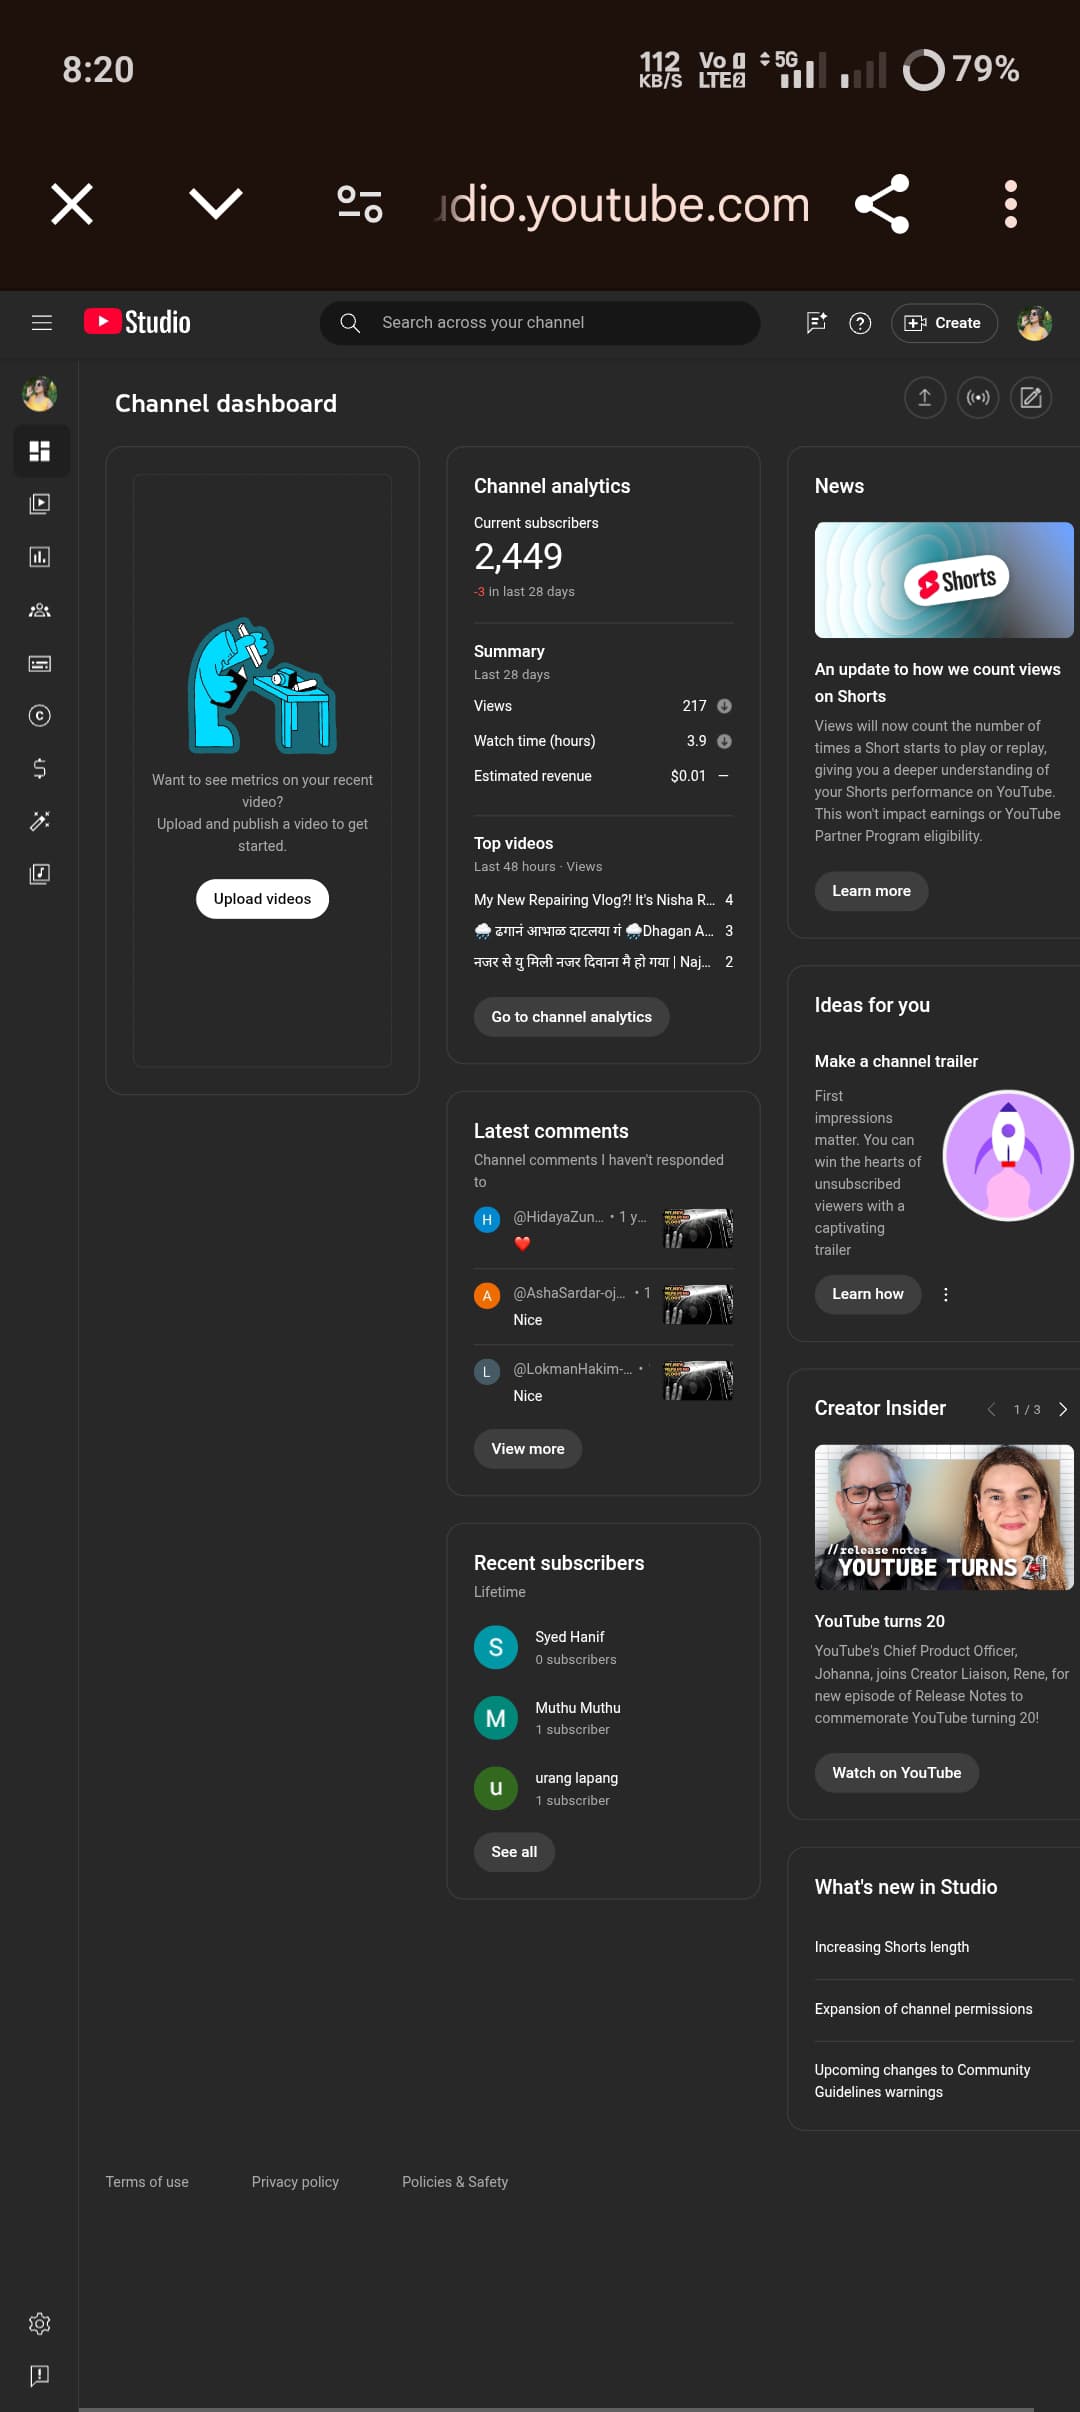1080x2412 pixels.
Task: Open the Copyright sidebar icon
Action: (40, 716)
